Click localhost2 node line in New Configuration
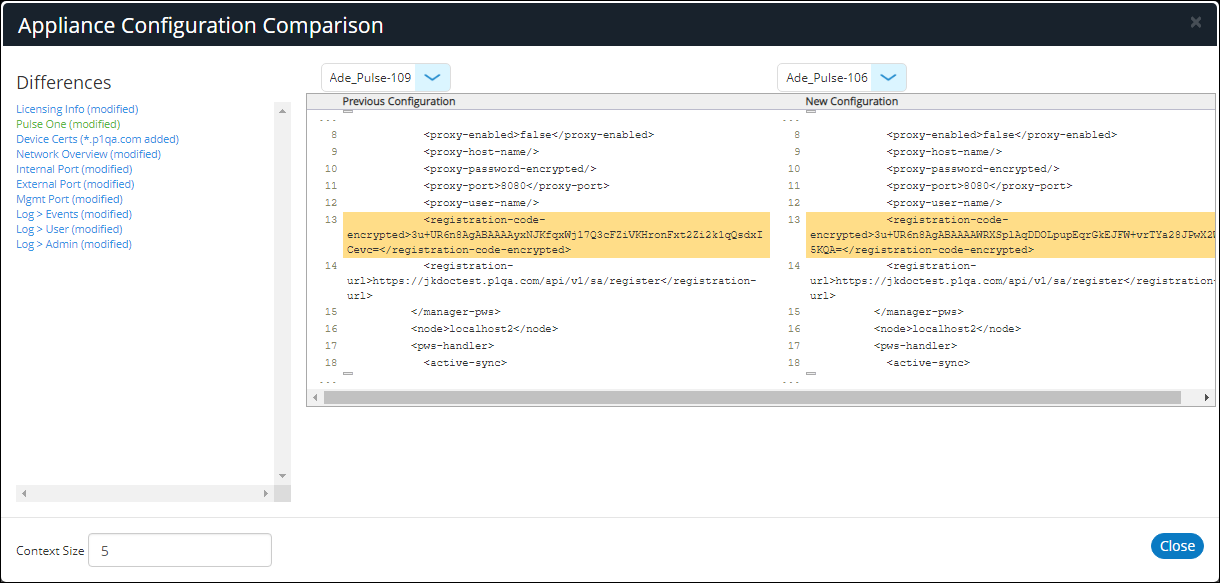 947,329
